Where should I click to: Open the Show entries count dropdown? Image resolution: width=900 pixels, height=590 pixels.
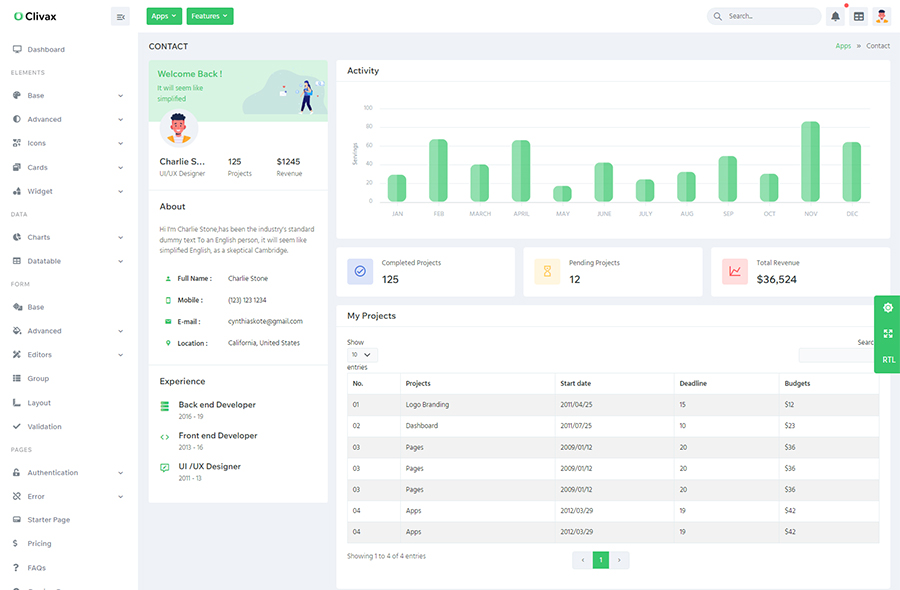362,355
